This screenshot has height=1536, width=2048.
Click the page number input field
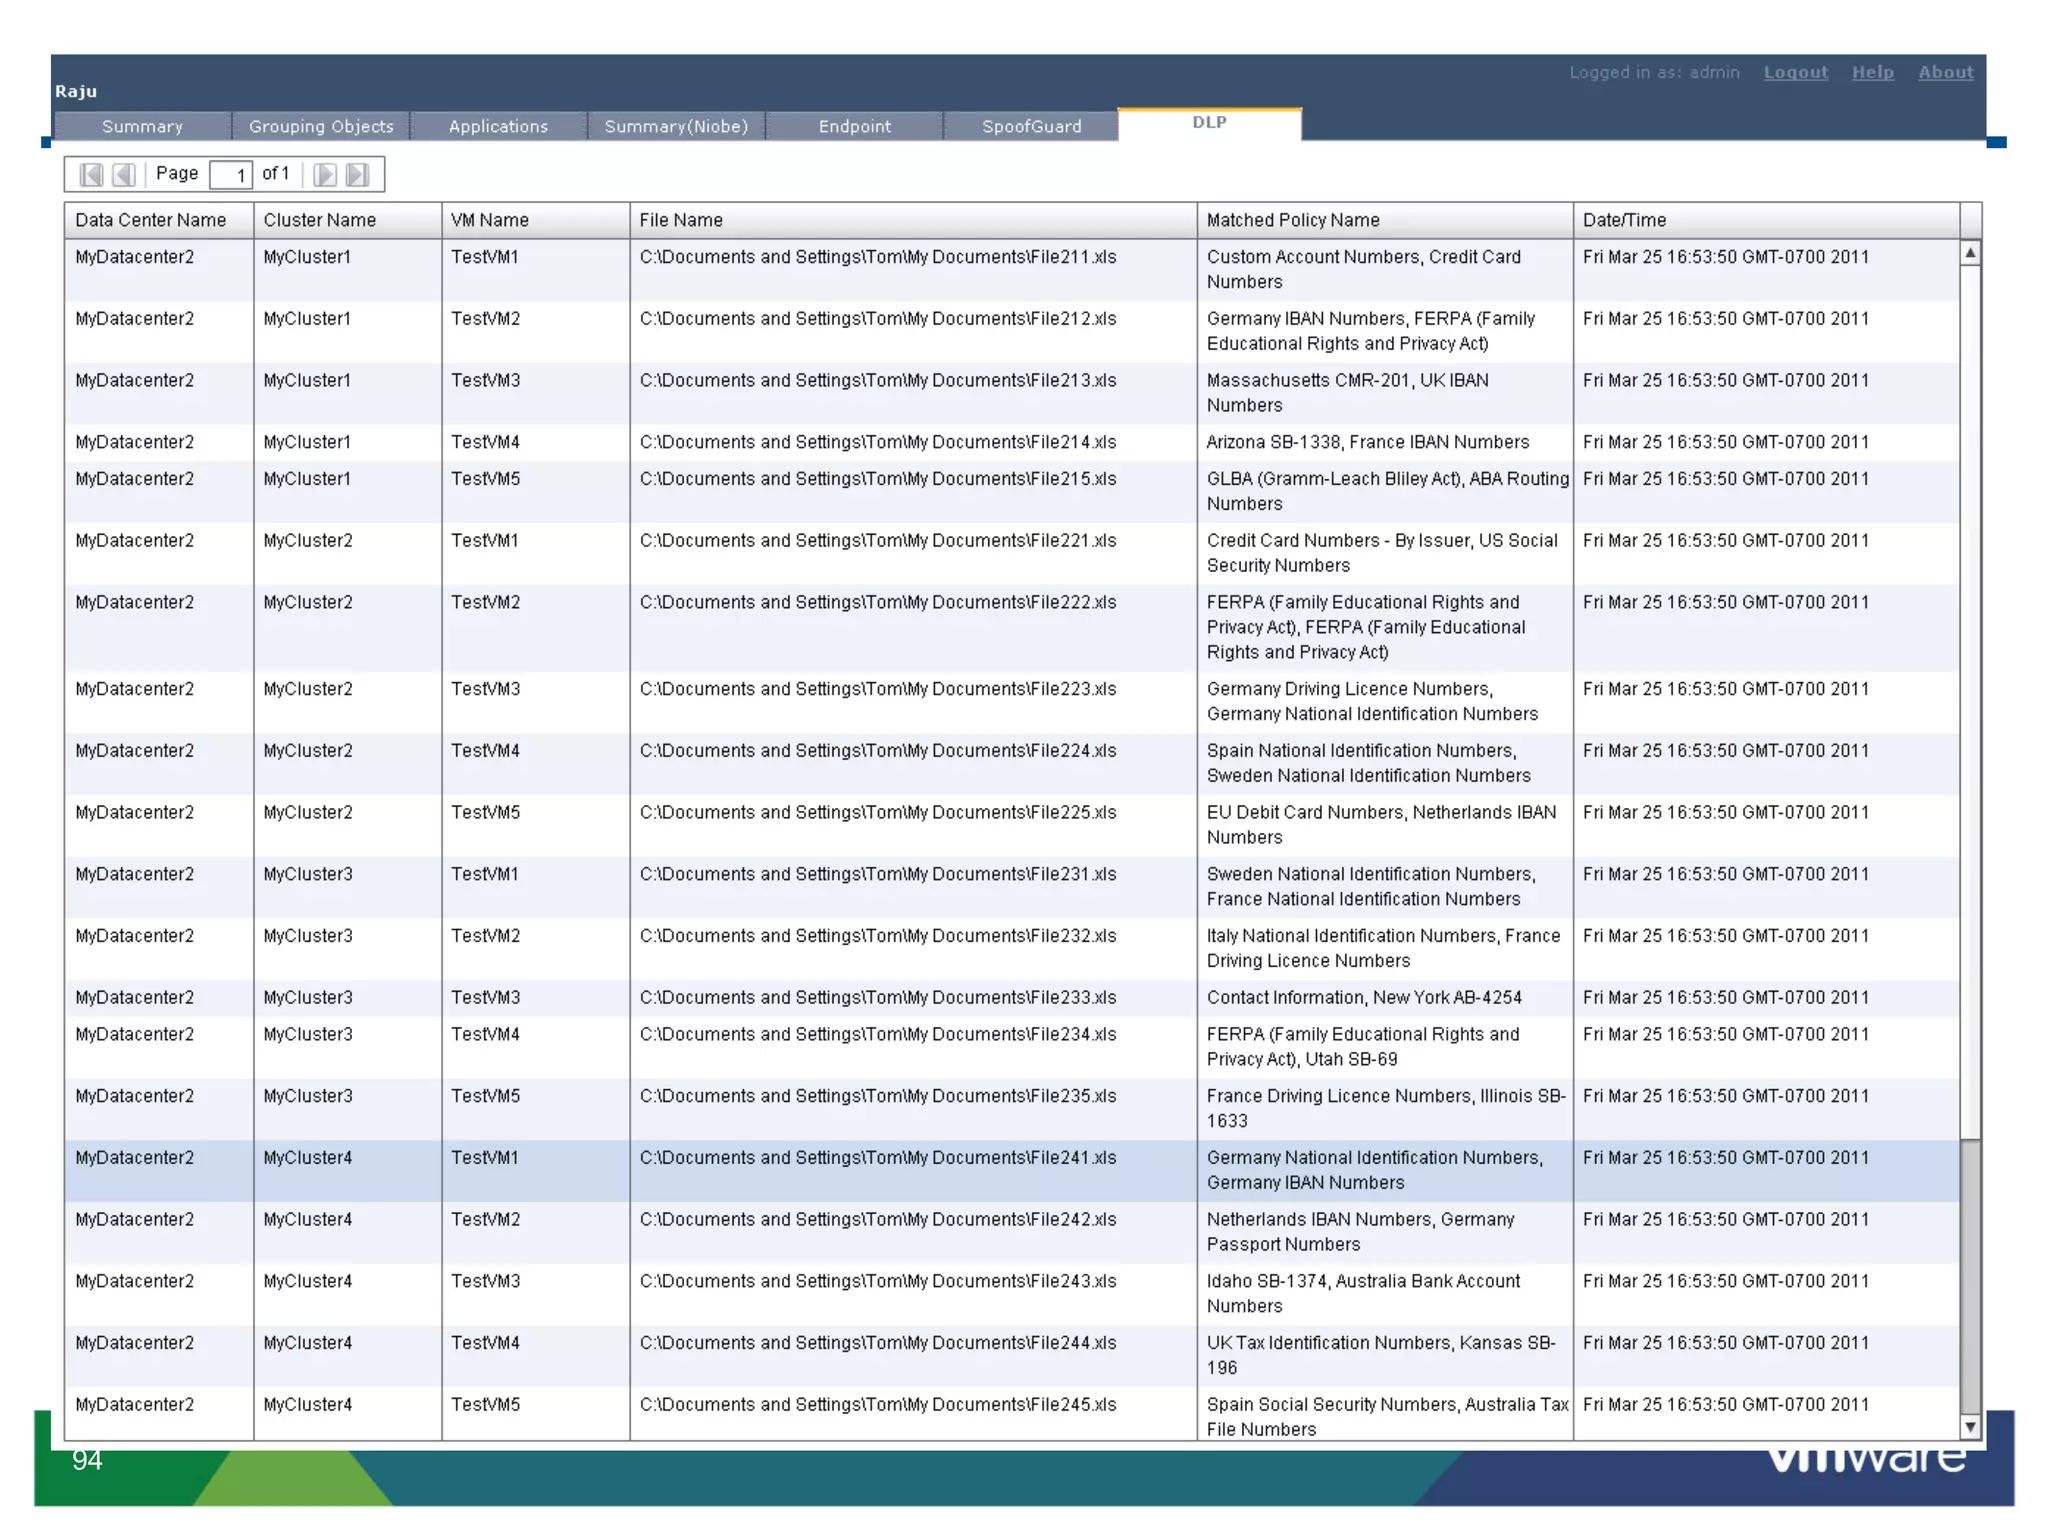click(x=231, y=175)
